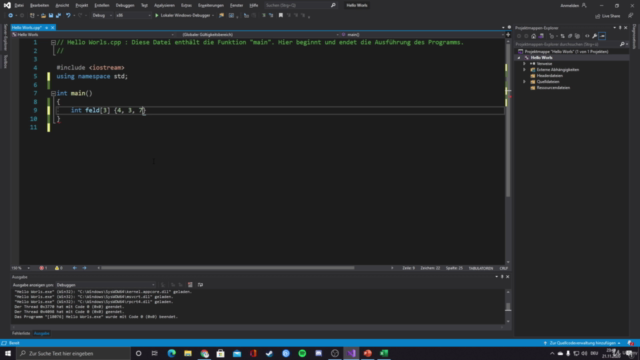Click Live Share icon at top right

tap(607, 16)
